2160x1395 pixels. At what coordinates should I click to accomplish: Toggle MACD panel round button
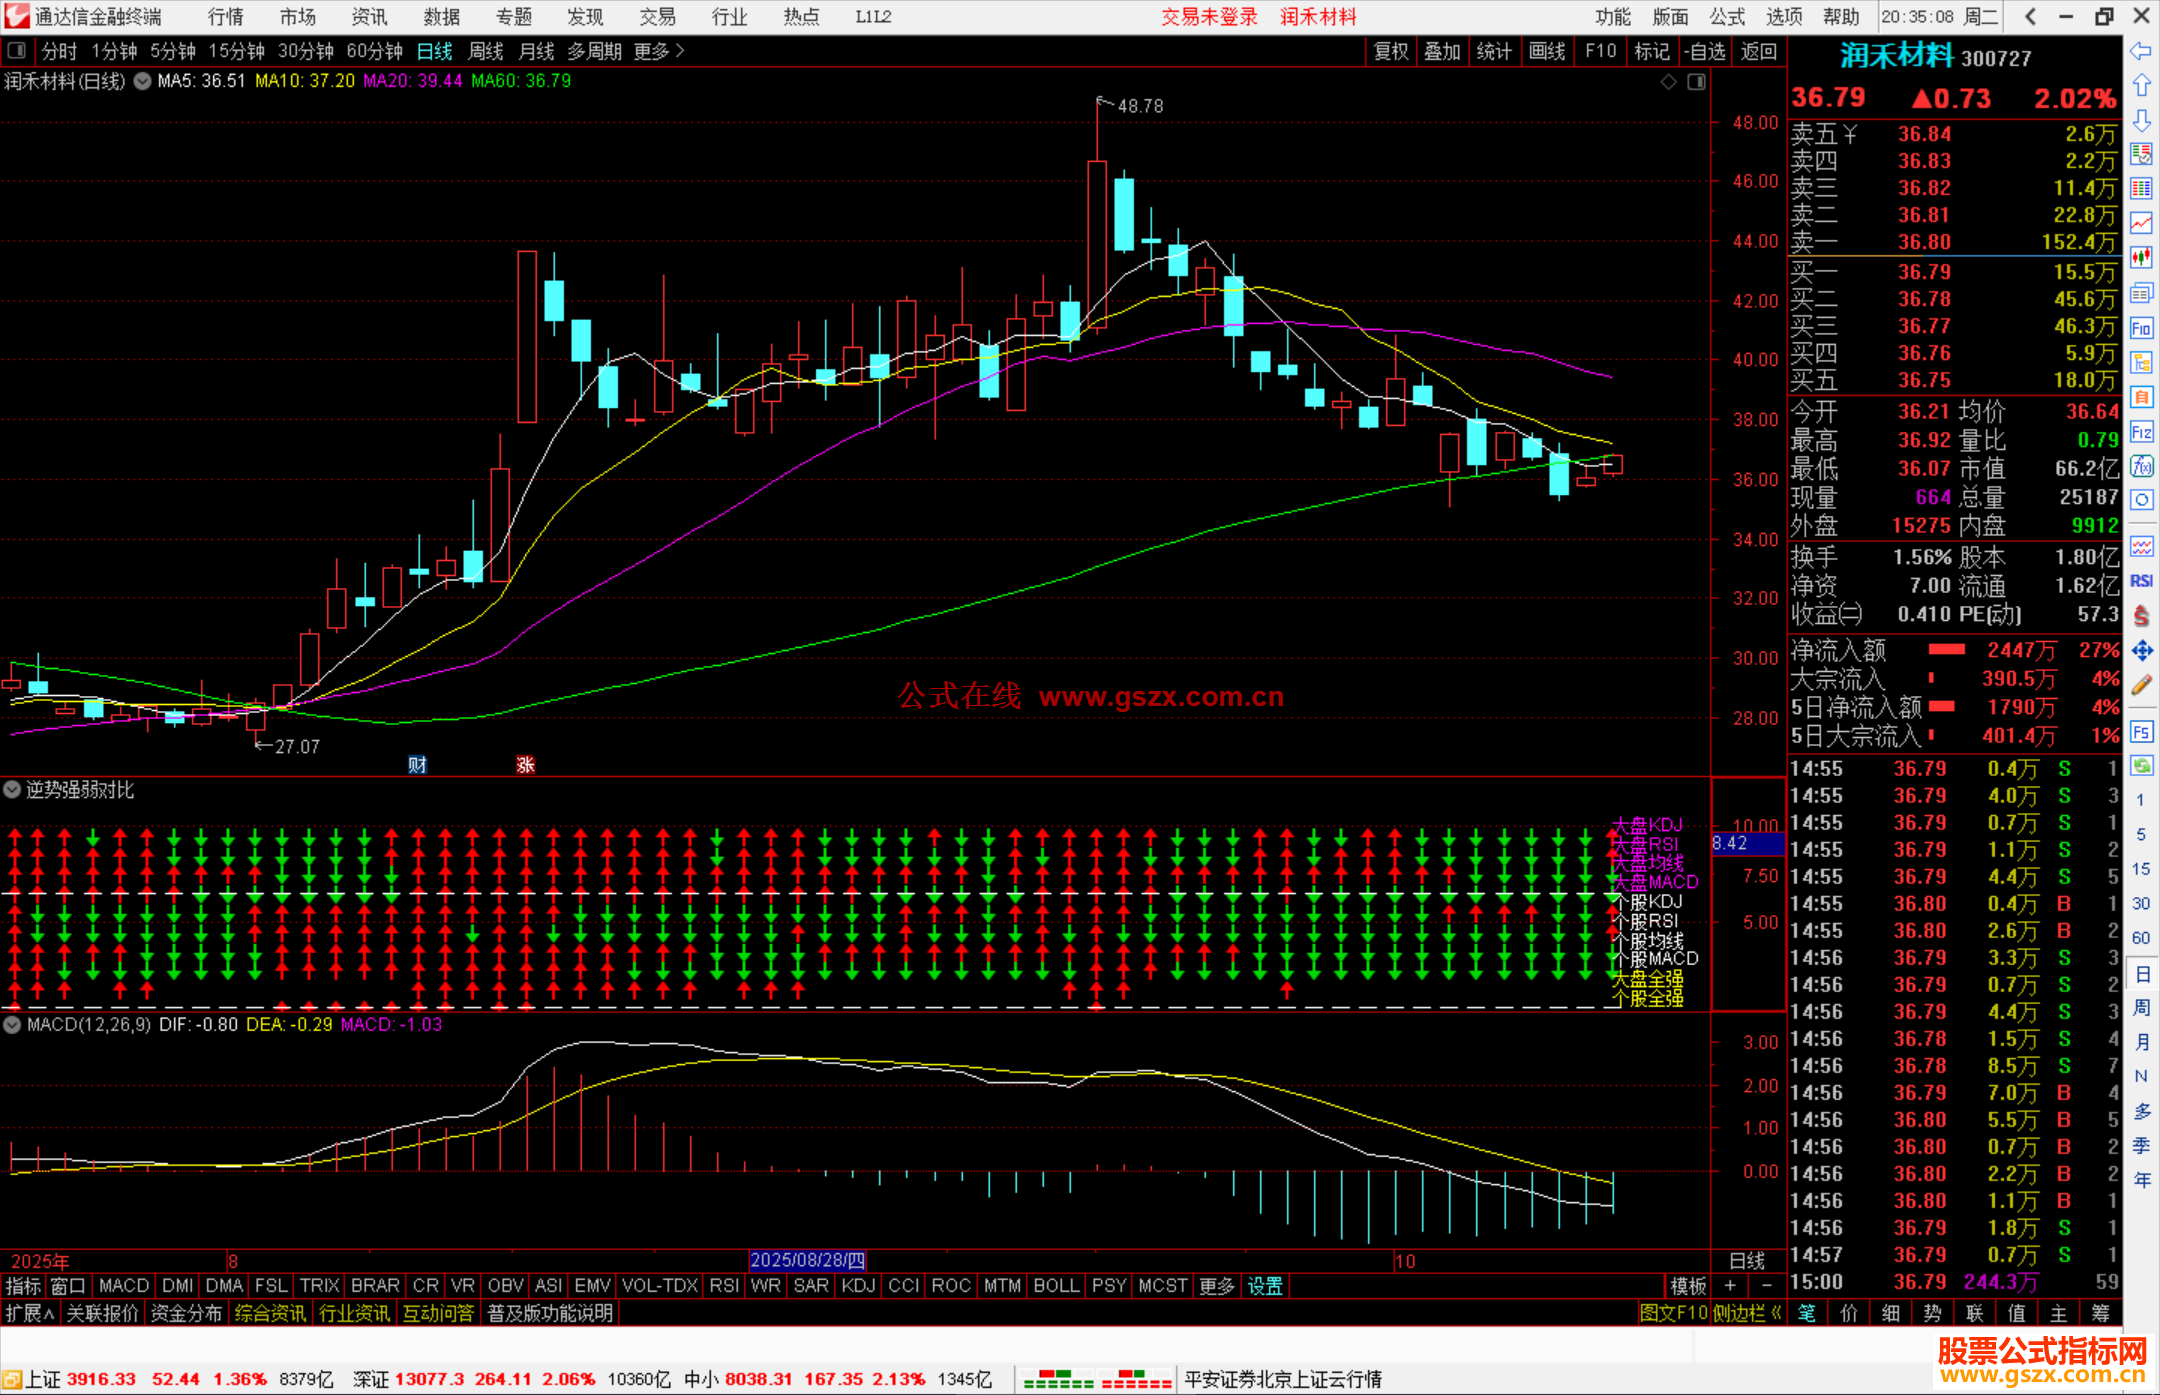point(12,1025)
